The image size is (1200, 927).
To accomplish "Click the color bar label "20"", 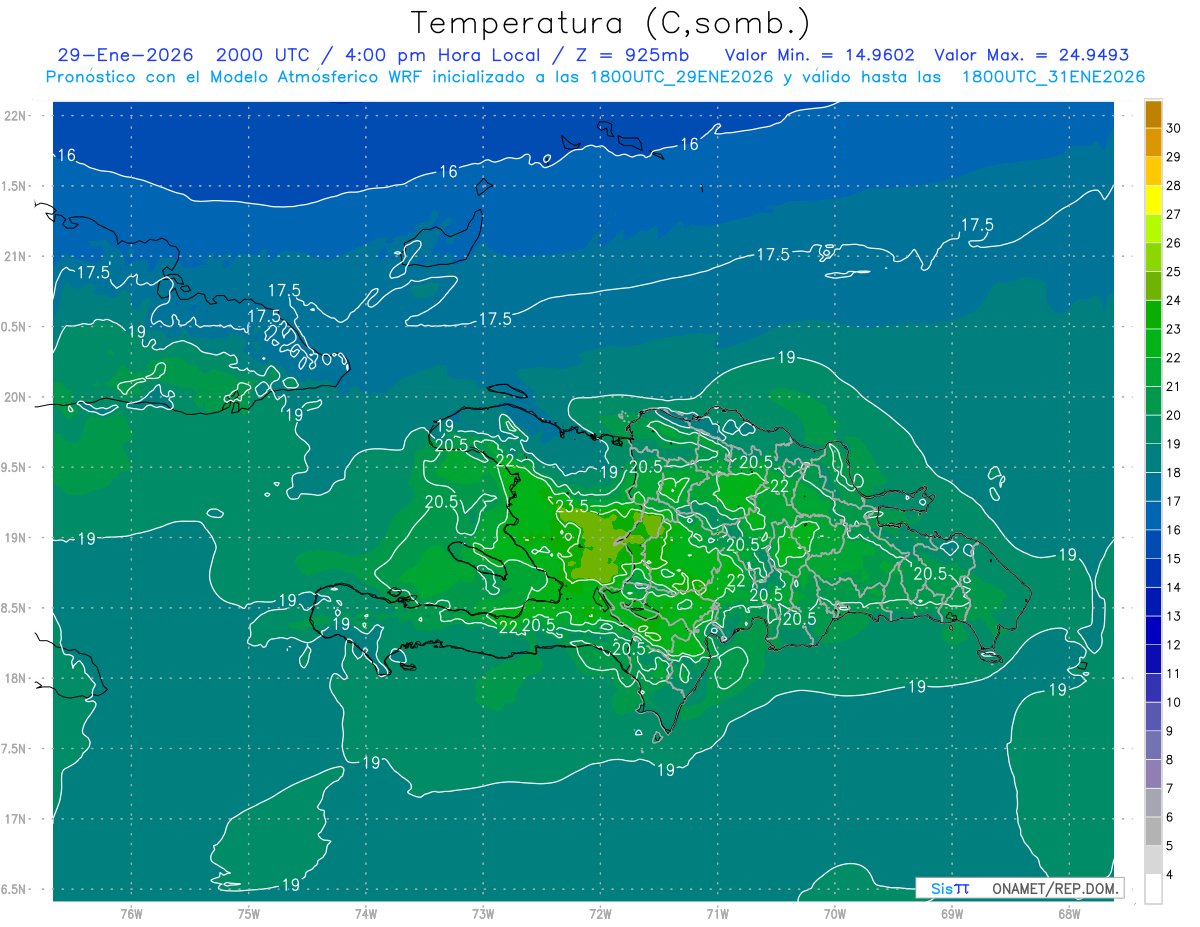I will coord(1174,415).
